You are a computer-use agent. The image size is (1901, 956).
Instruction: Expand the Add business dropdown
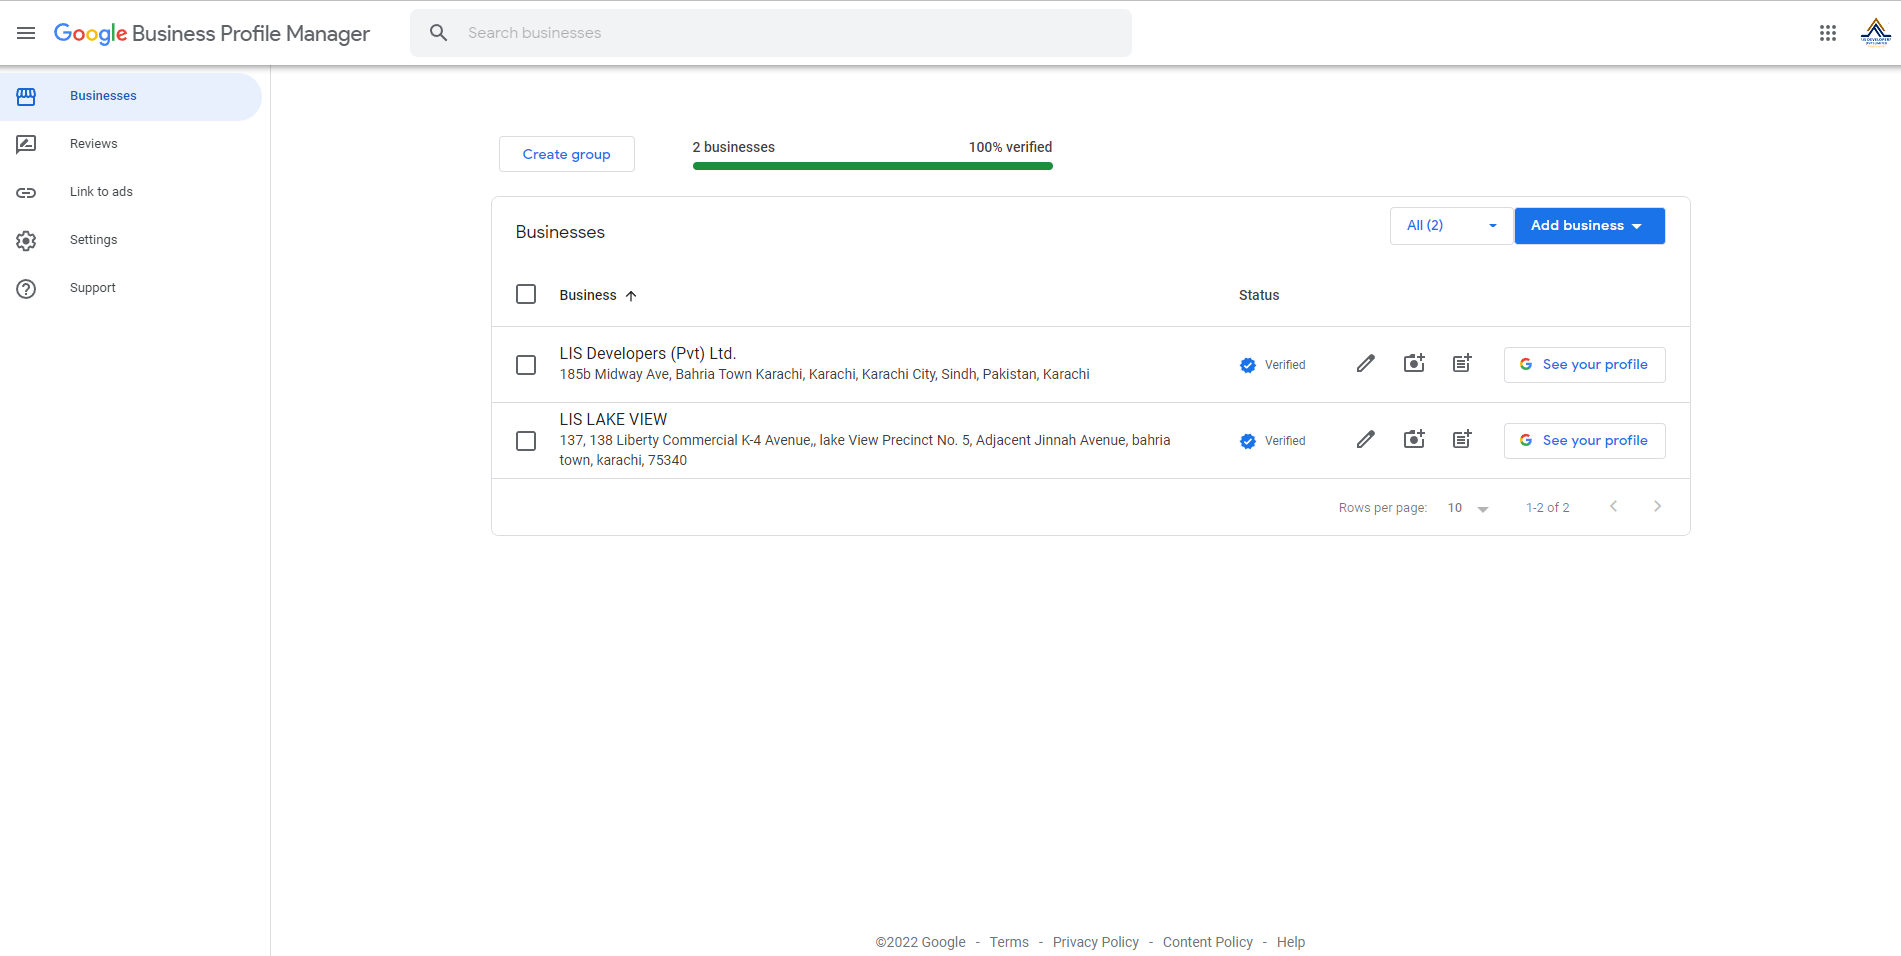pos(1590,226)
